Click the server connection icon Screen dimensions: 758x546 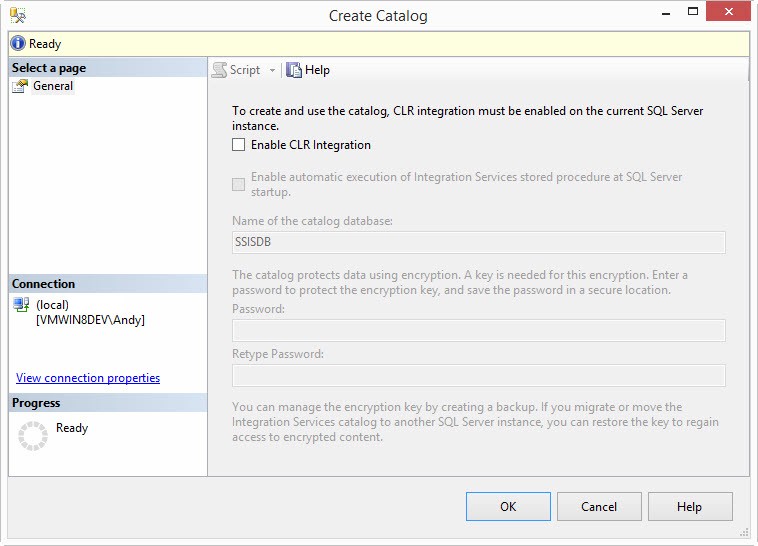tap(21, 305)
